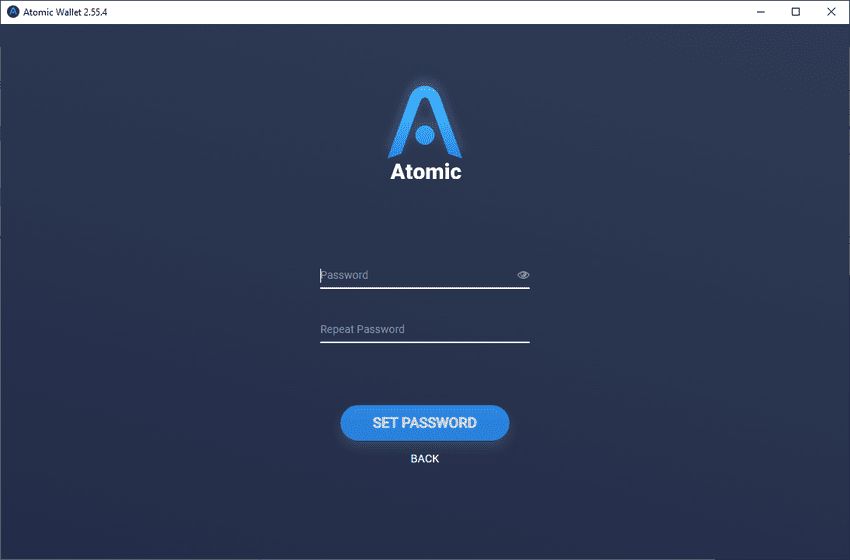Toggle password visibility with the eye icon
This screenshot has width=850, height=560.
coord(523,275)
